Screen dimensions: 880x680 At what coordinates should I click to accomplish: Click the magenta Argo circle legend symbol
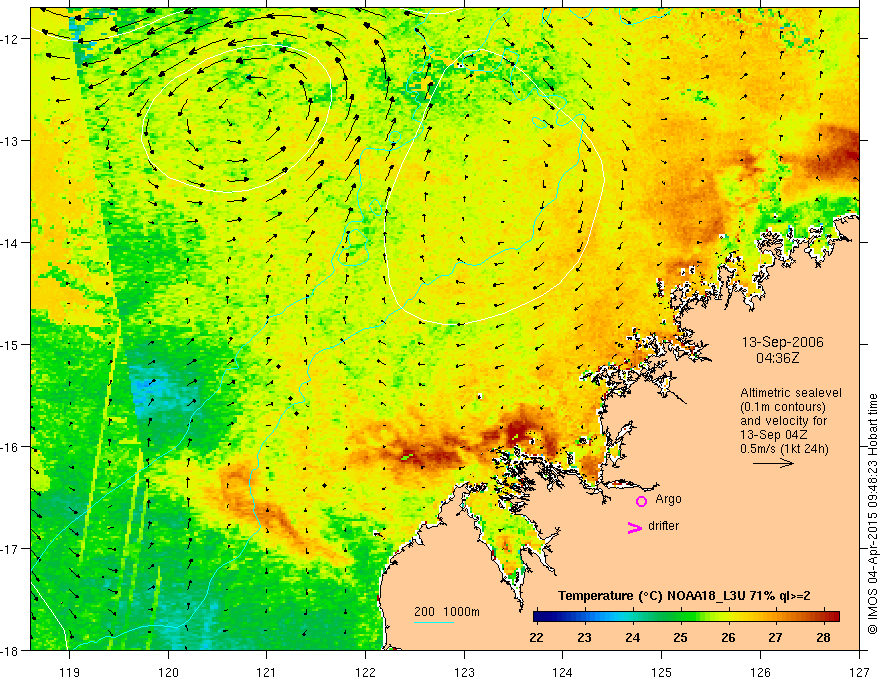641,501
